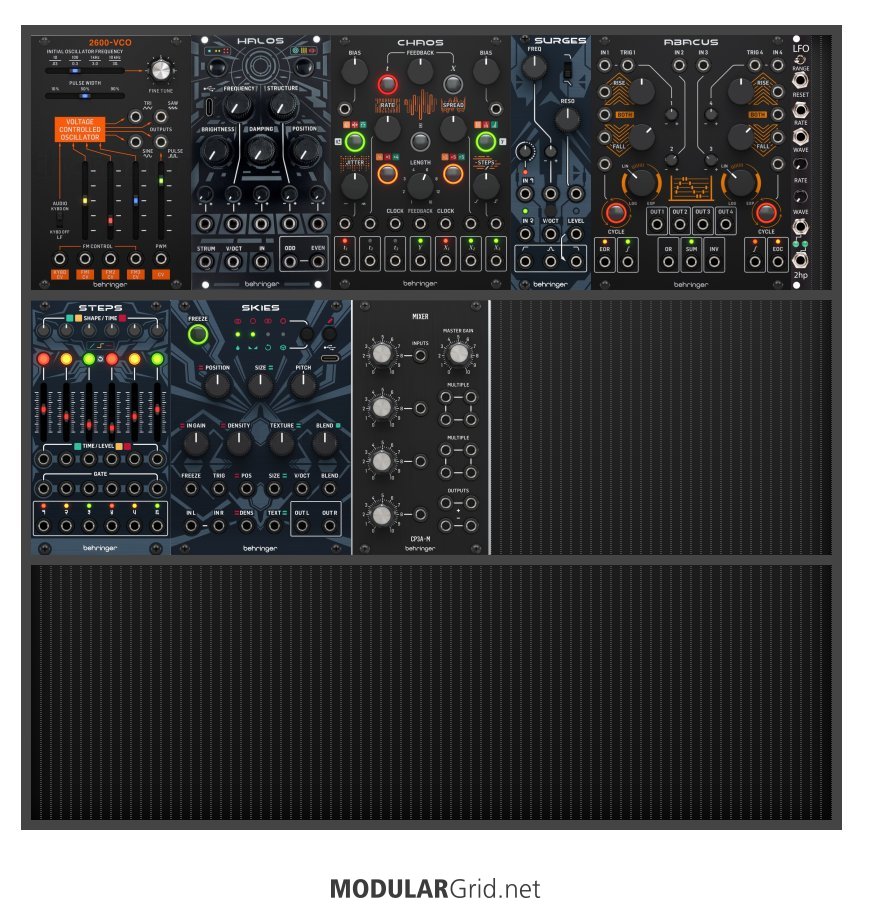
Task: Click the Halos Structure knob
Action: tap(283, 107)
